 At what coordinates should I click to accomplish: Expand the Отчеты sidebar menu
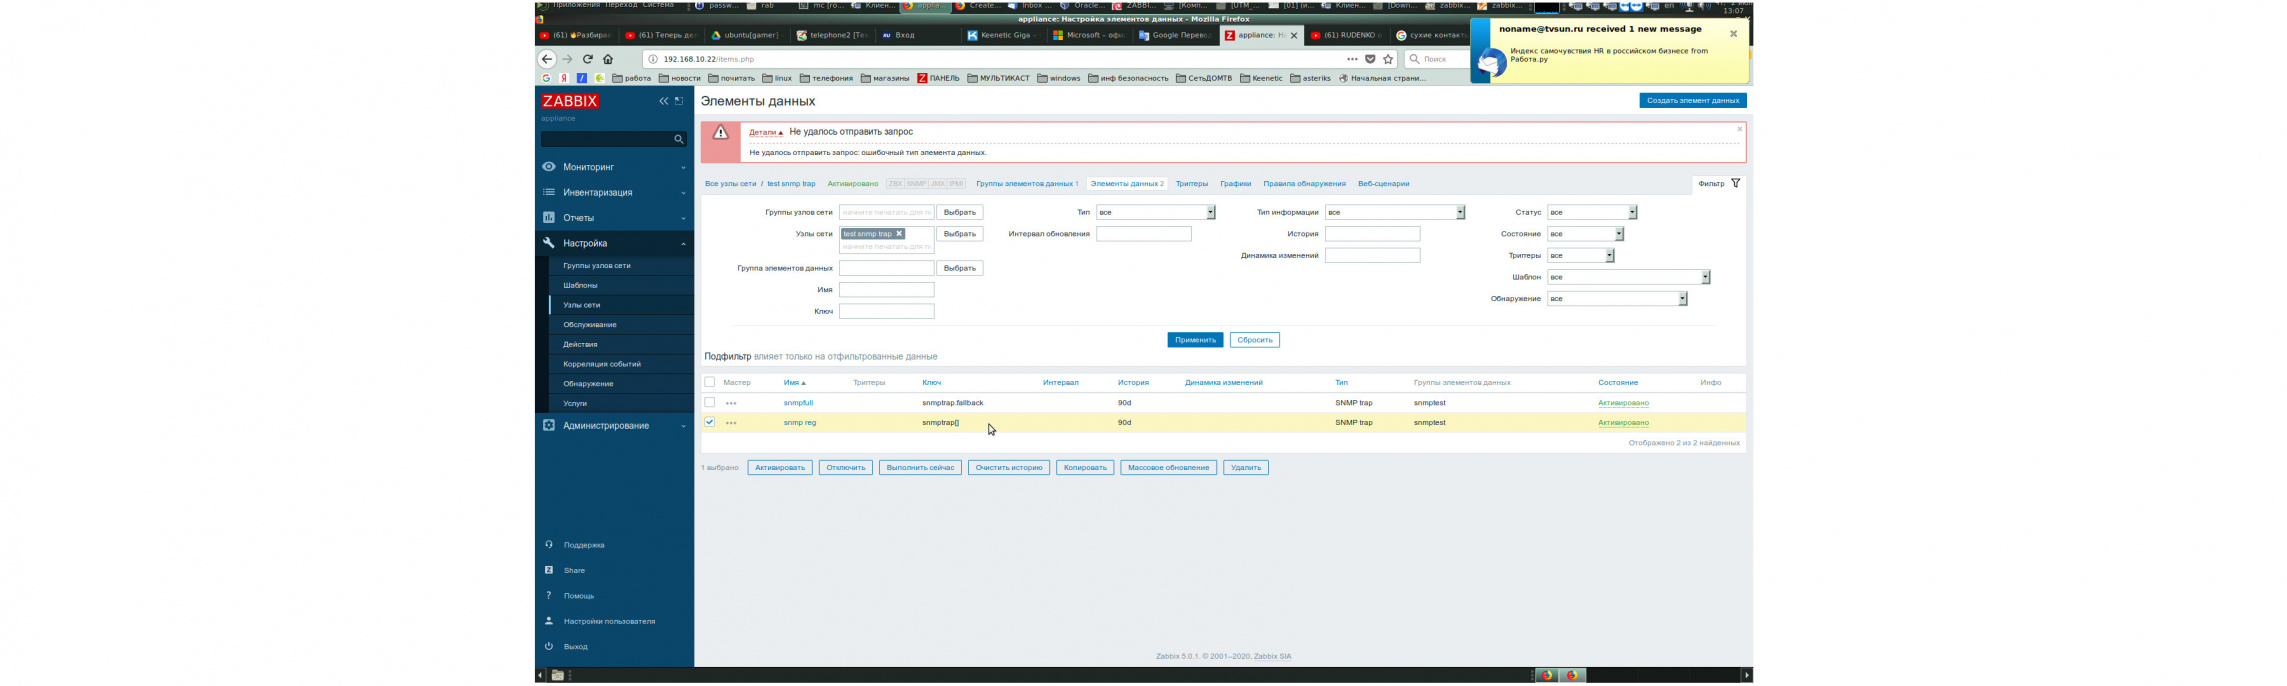click(614, 218)
